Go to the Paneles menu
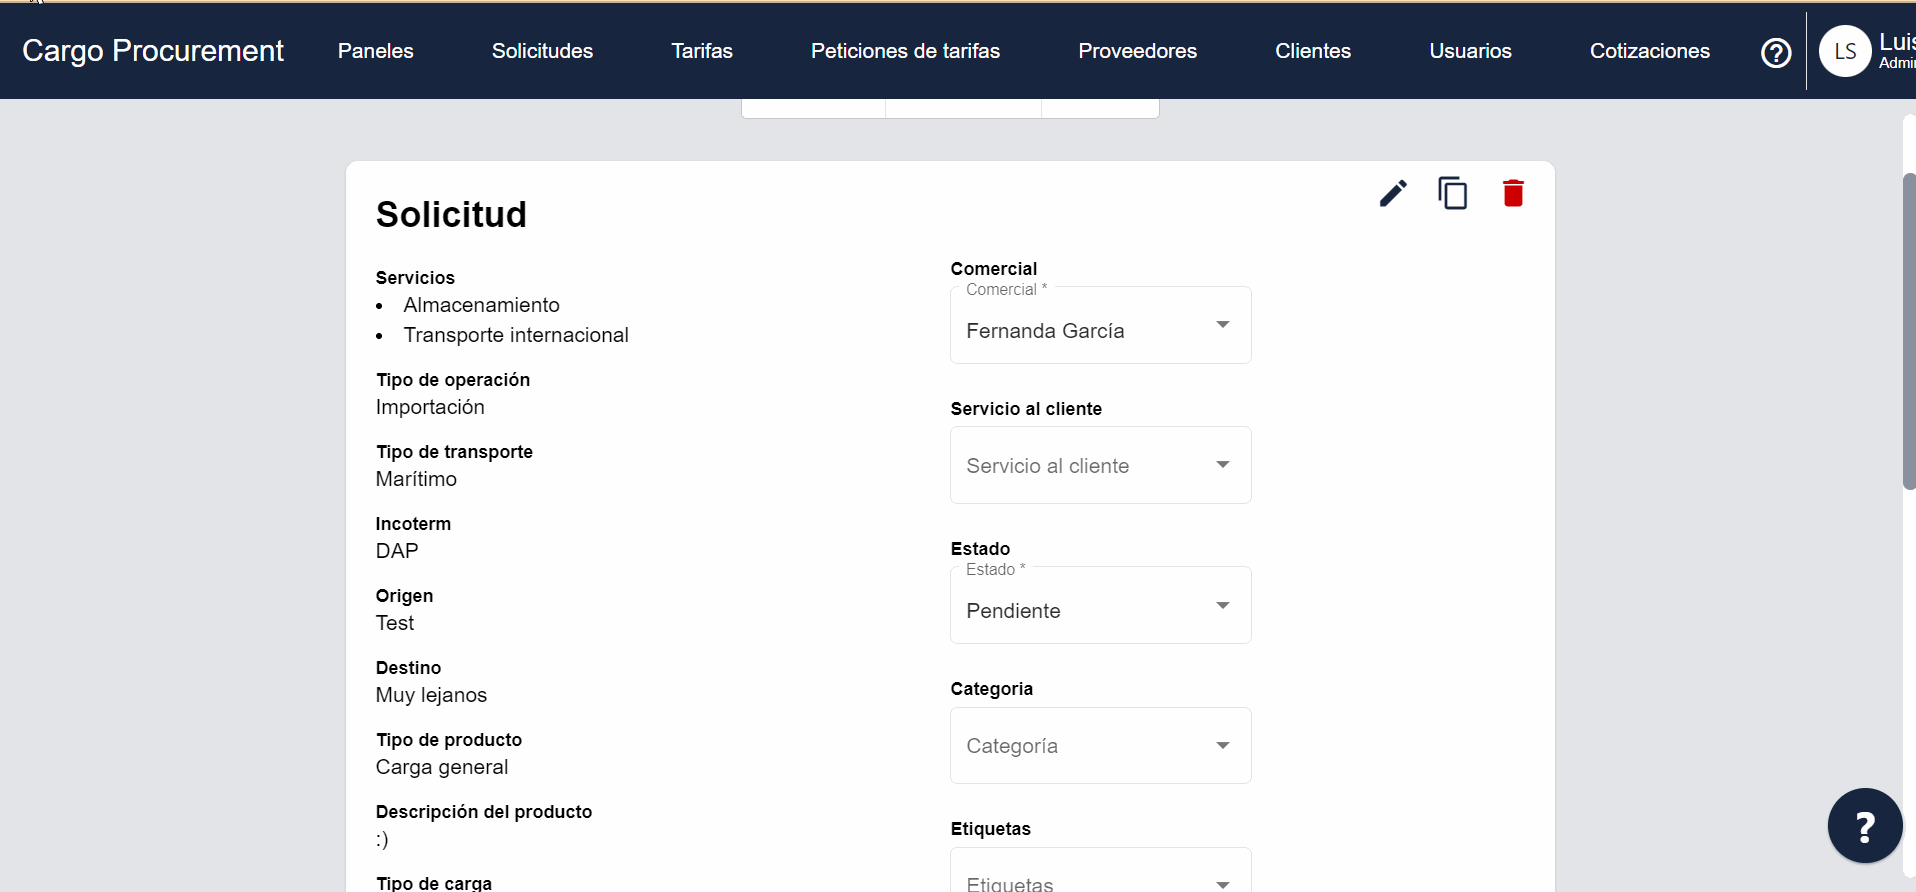This screenshot has width=1916, height=892. 375,51
